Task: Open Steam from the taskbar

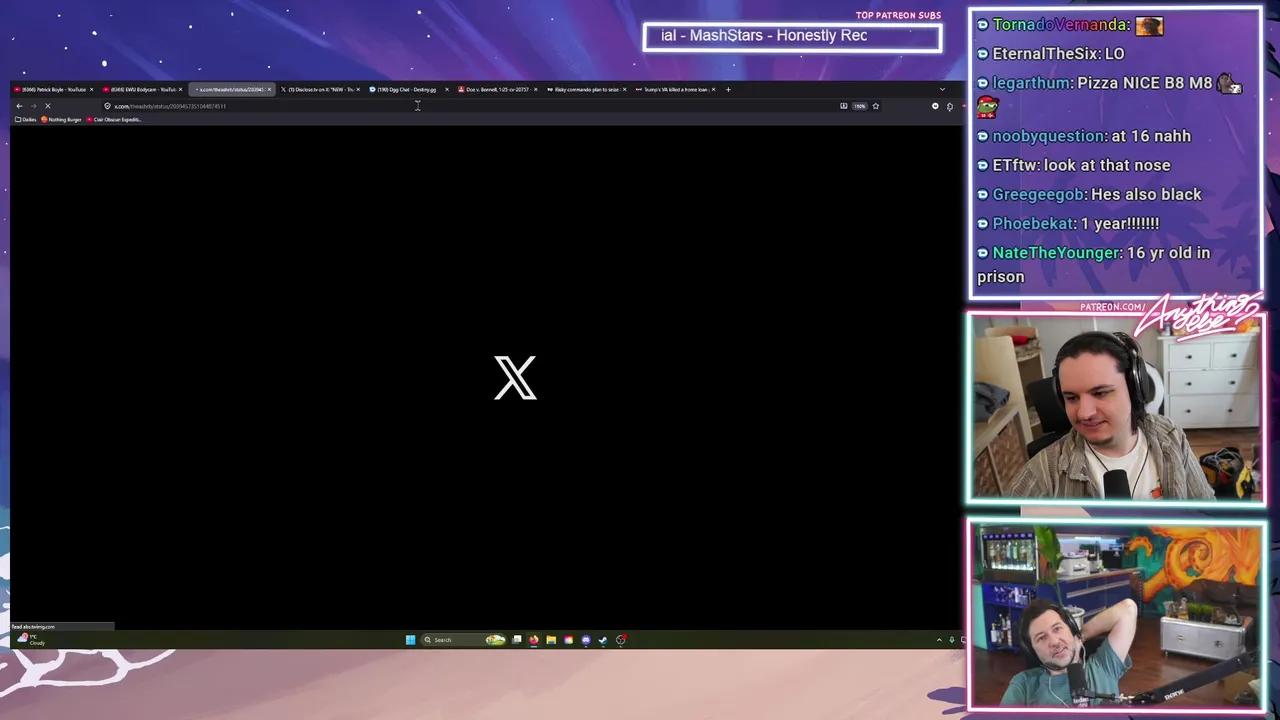Action: pyautogui.click(x=602, y=640)
